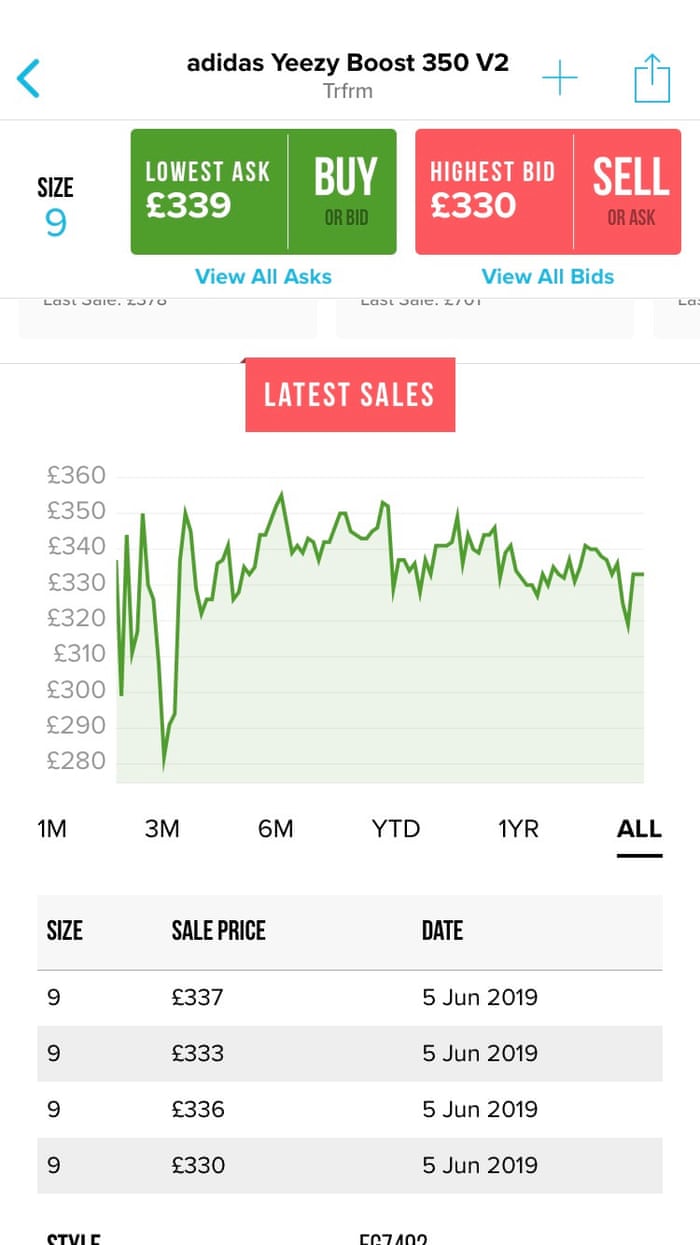
Task: Select the £337 sale row
Action: point(349,997)
